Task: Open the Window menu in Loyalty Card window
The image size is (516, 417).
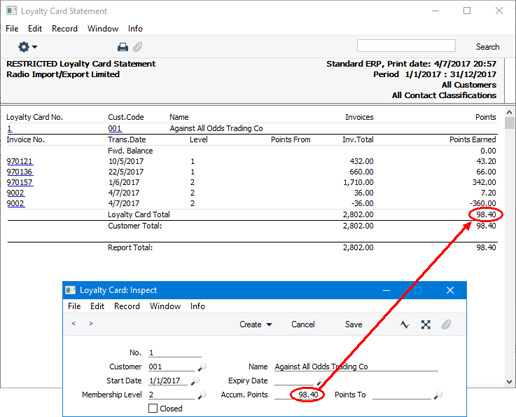Action: [x=165, y=306]
